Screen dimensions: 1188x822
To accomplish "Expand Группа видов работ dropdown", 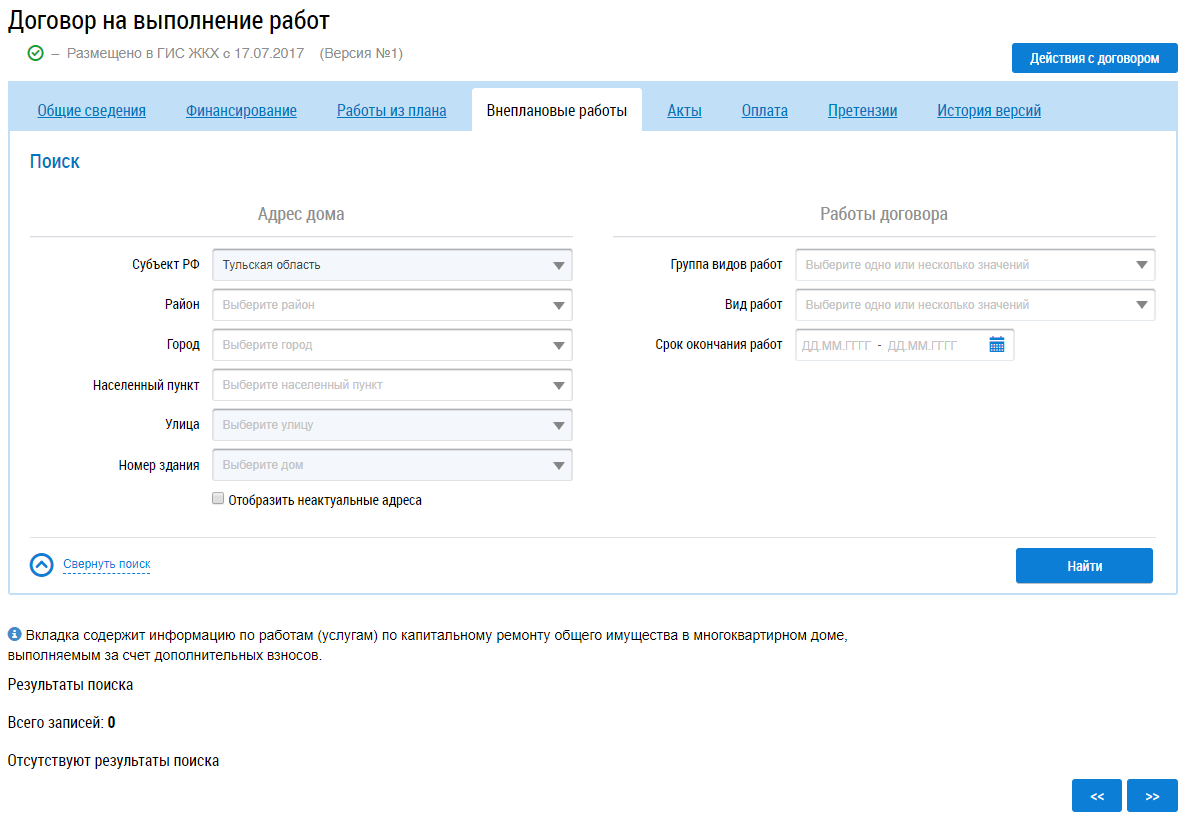I will pos(975,265).
